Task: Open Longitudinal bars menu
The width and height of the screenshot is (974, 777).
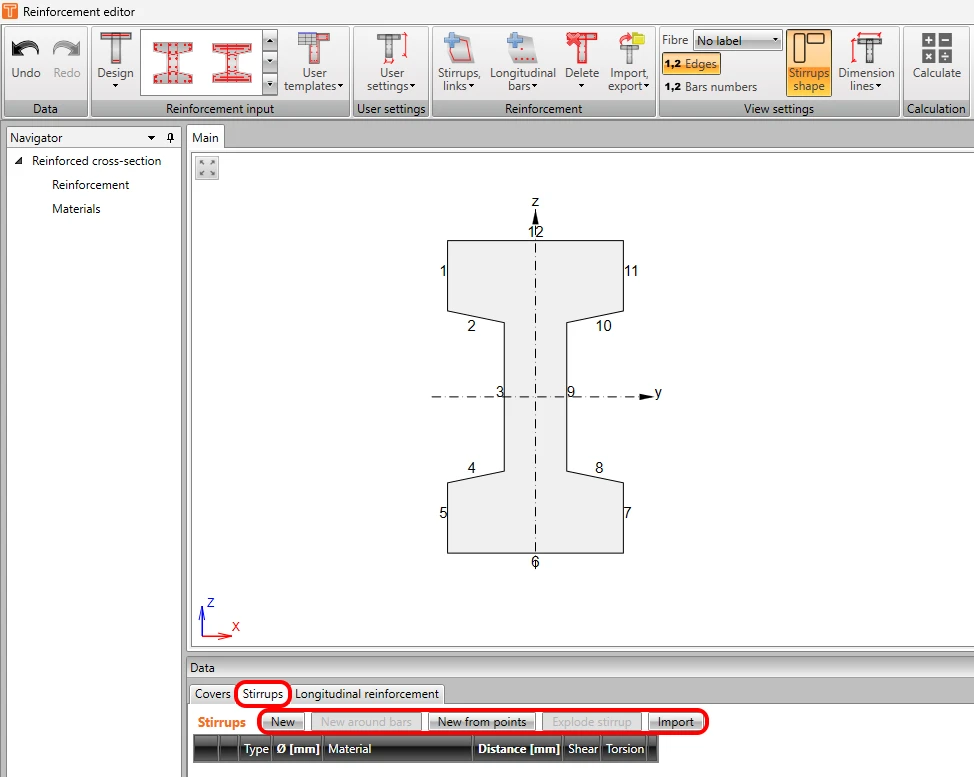Action: (x=522, y=62)
